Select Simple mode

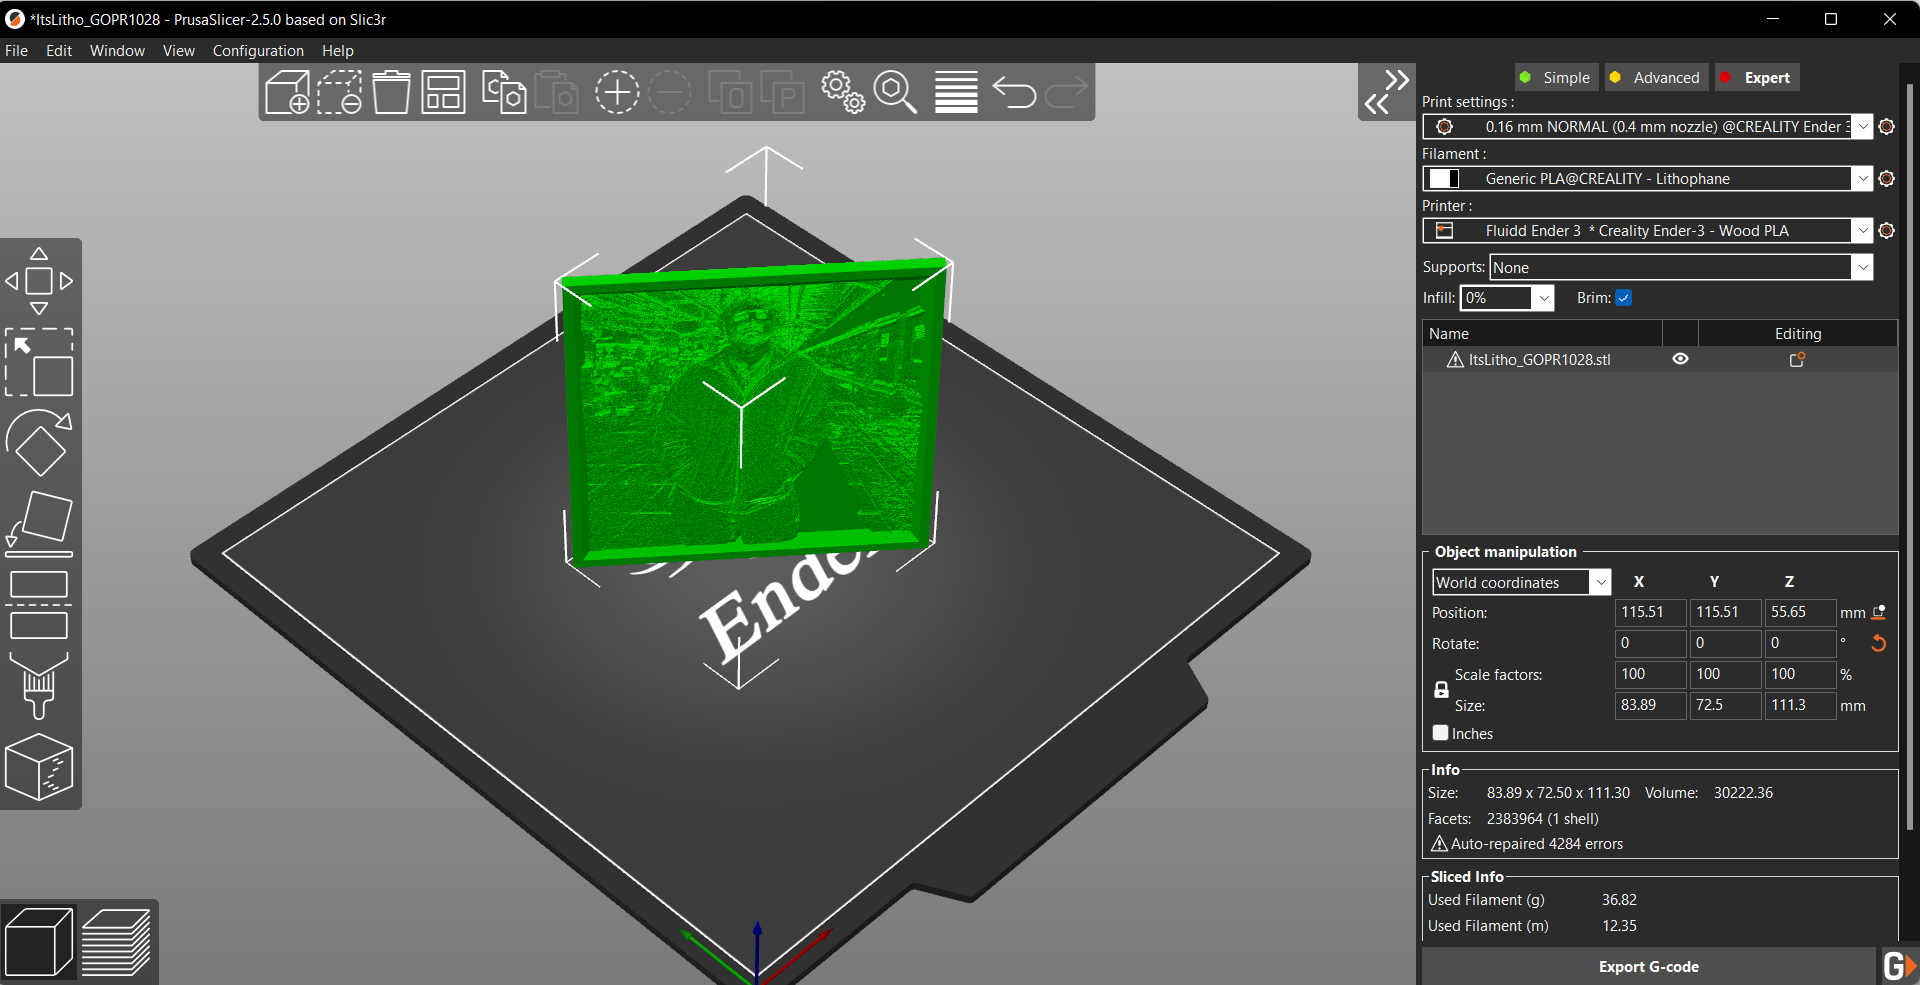pyautogui.click(x=1555, y=78)
